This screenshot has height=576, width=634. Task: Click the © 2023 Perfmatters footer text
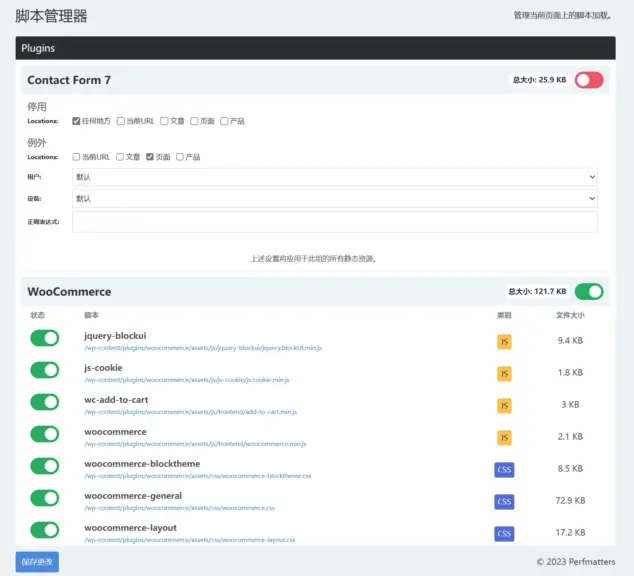tap(576, 562)
